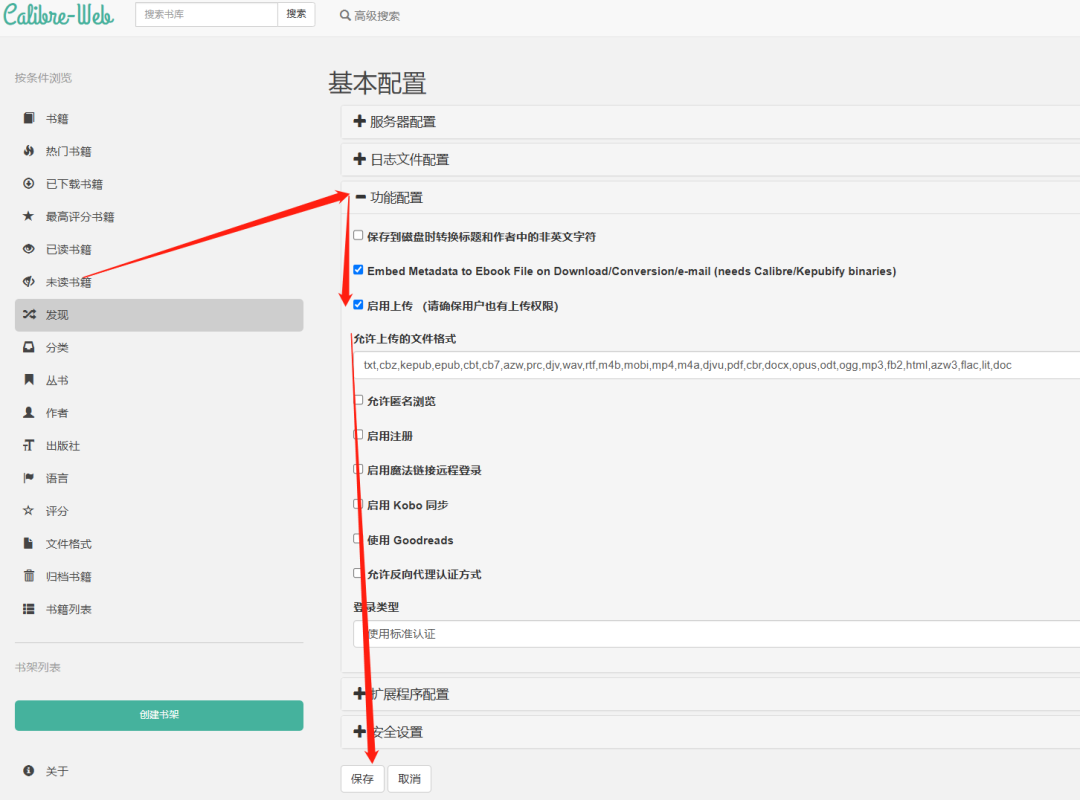Enable the 允许匿名浏览 checkbox

point(358,400)
